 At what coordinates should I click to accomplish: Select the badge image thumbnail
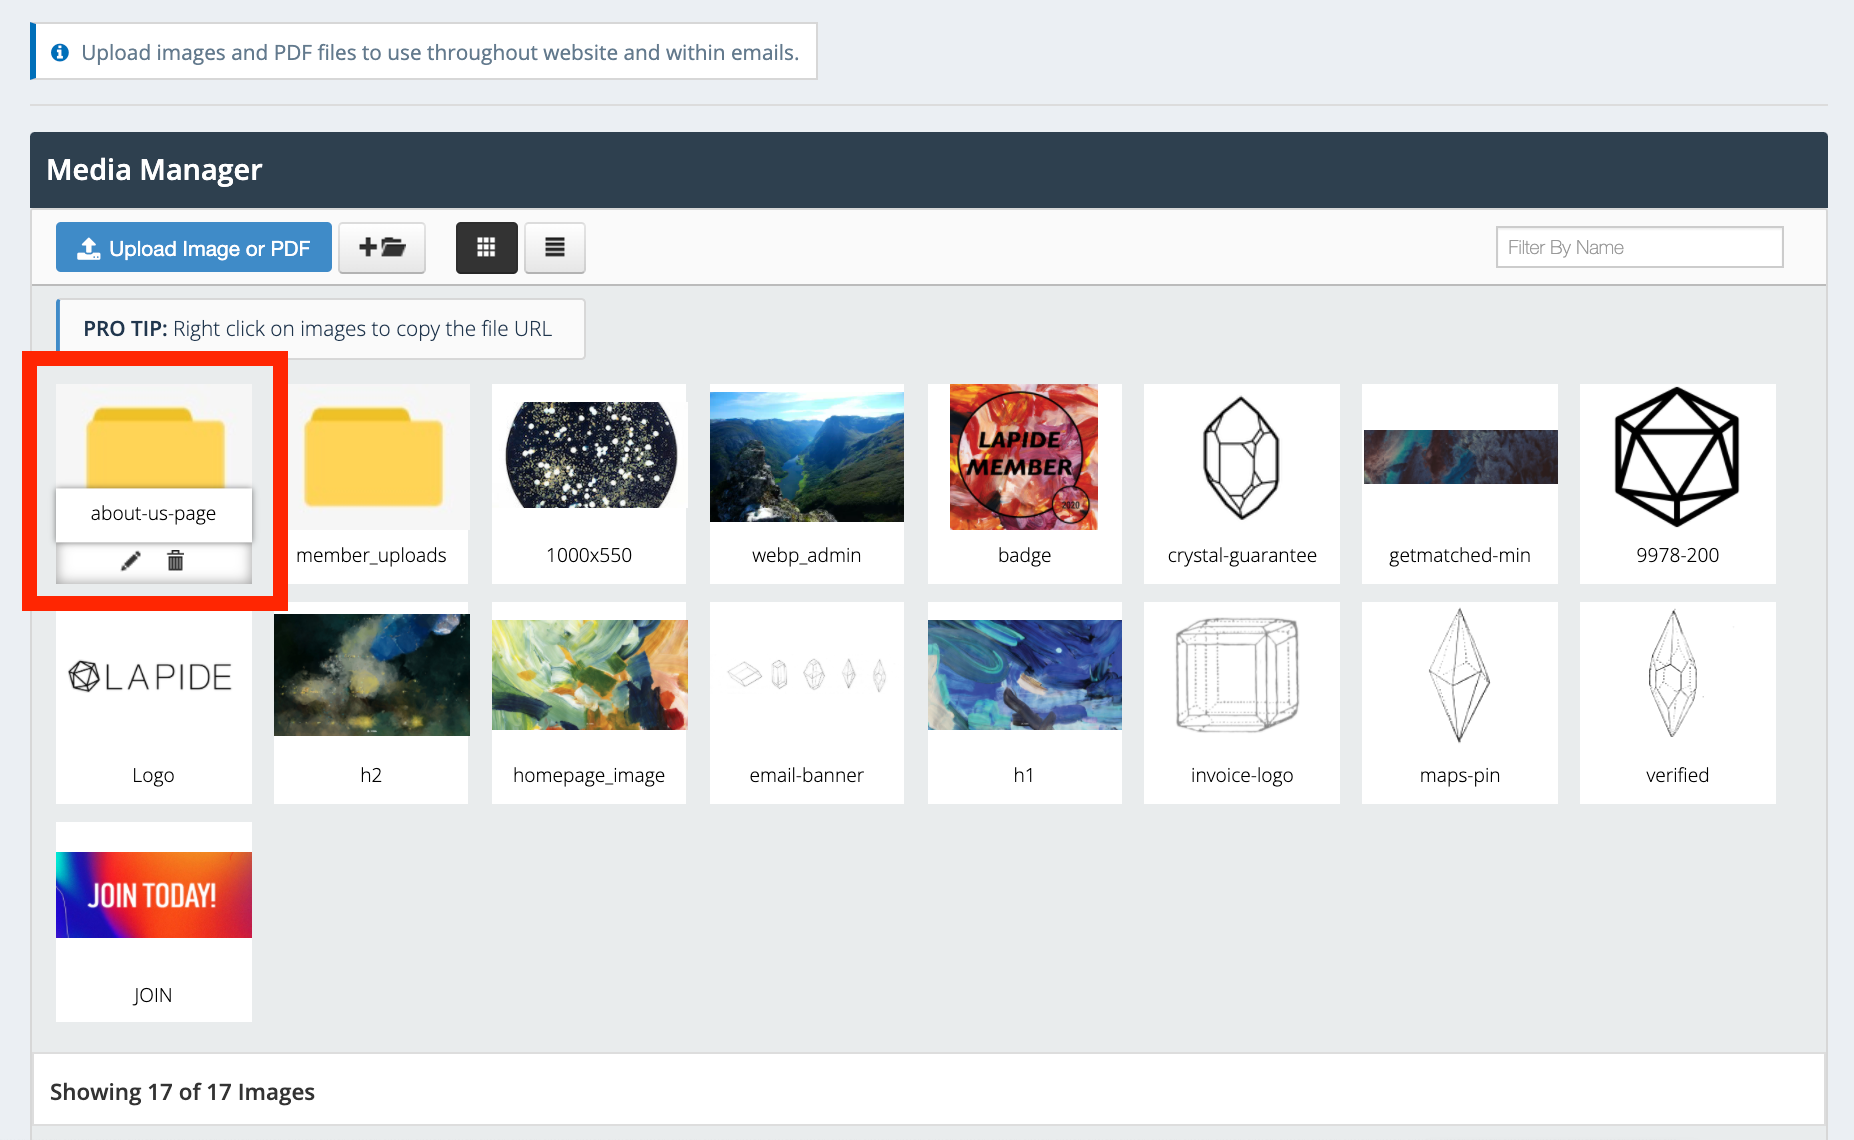[1023, 456]
